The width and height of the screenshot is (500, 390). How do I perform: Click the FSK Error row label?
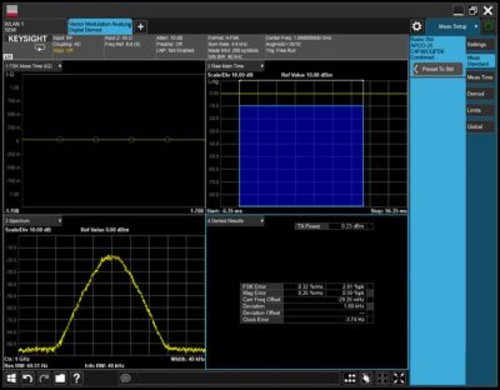262,286
